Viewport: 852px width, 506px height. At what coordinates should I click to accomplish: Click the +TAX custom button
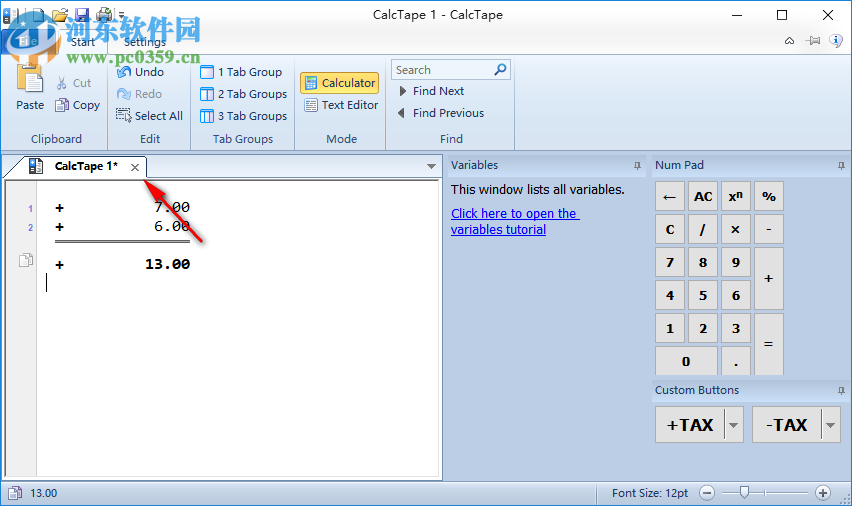pos(690,424)
